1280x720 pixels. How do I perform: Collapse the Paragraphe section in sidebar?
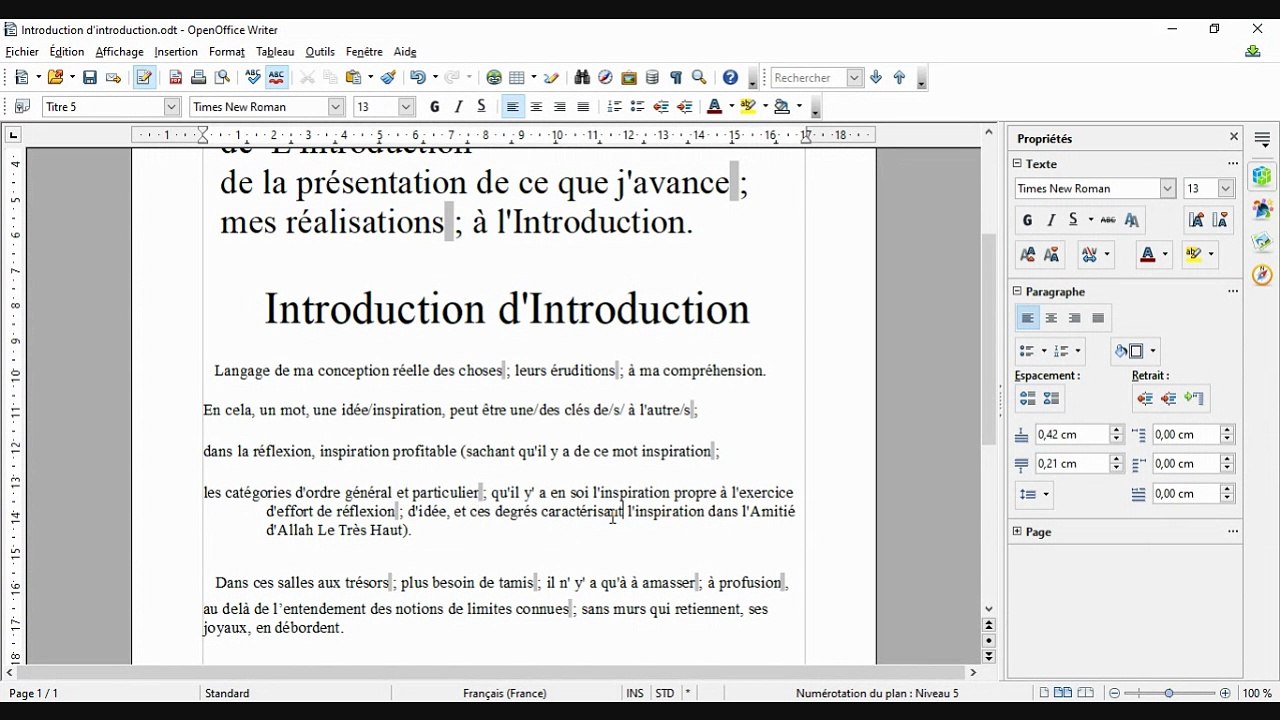pyautogui.click(x=1017, y=291)
